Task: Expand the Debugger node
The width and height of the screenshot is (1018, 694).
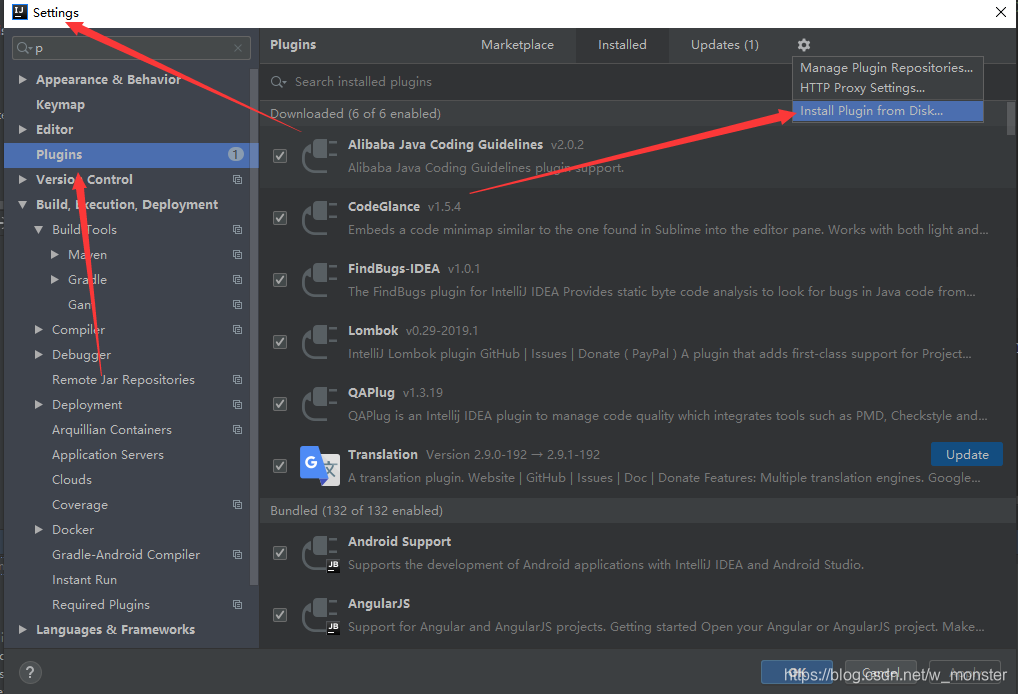Action: (39, 354)
